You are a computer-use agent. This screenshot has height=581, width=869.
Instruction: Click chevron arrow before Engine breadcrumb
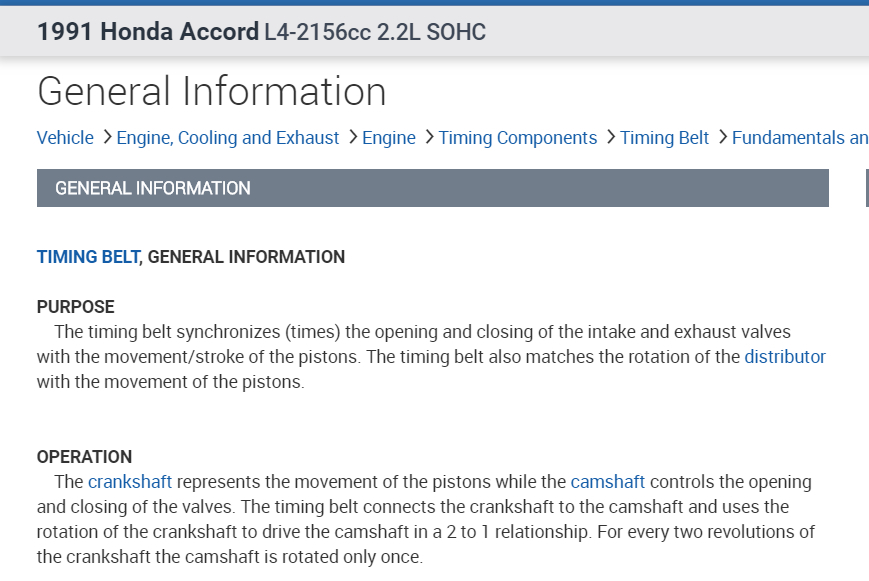[x=353, y=138]
